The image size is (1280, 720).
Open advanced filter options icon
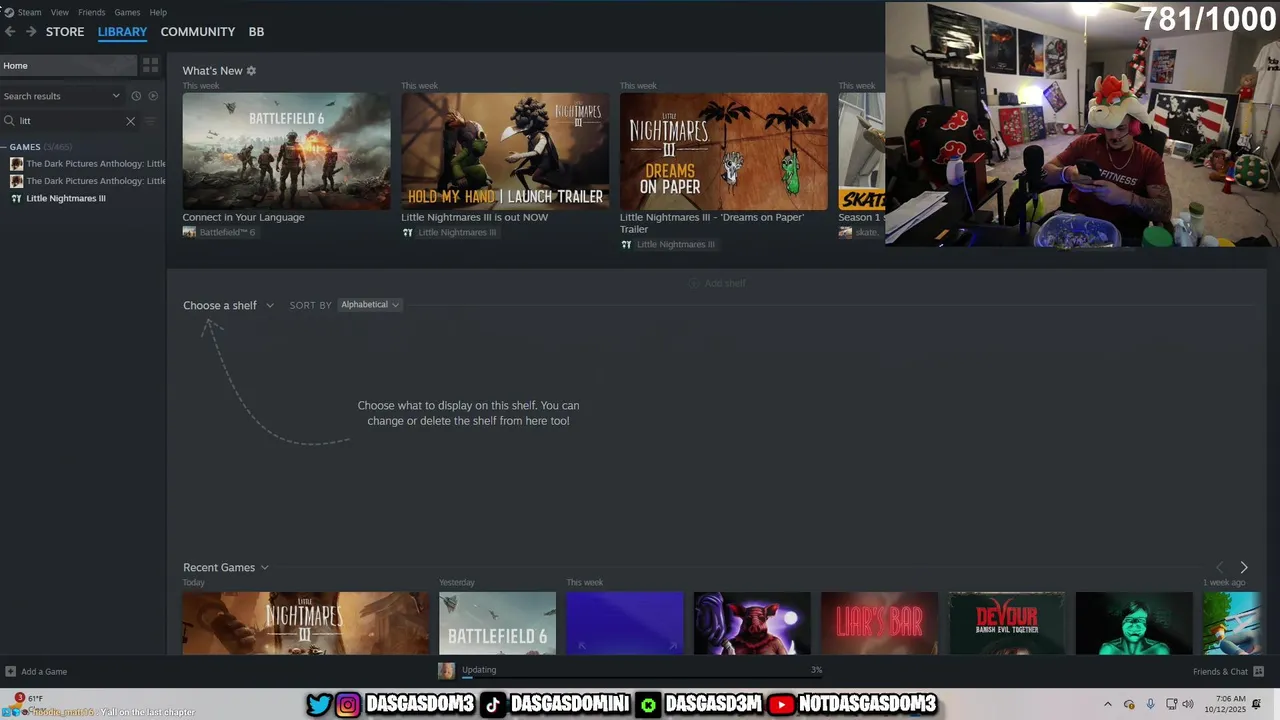[151, 121]
